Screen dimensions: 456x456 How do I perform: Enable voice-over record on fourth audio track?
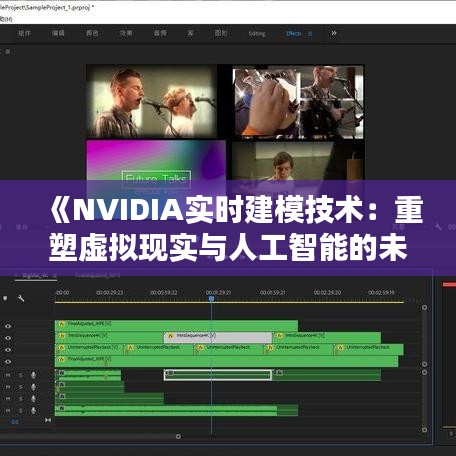33,411
